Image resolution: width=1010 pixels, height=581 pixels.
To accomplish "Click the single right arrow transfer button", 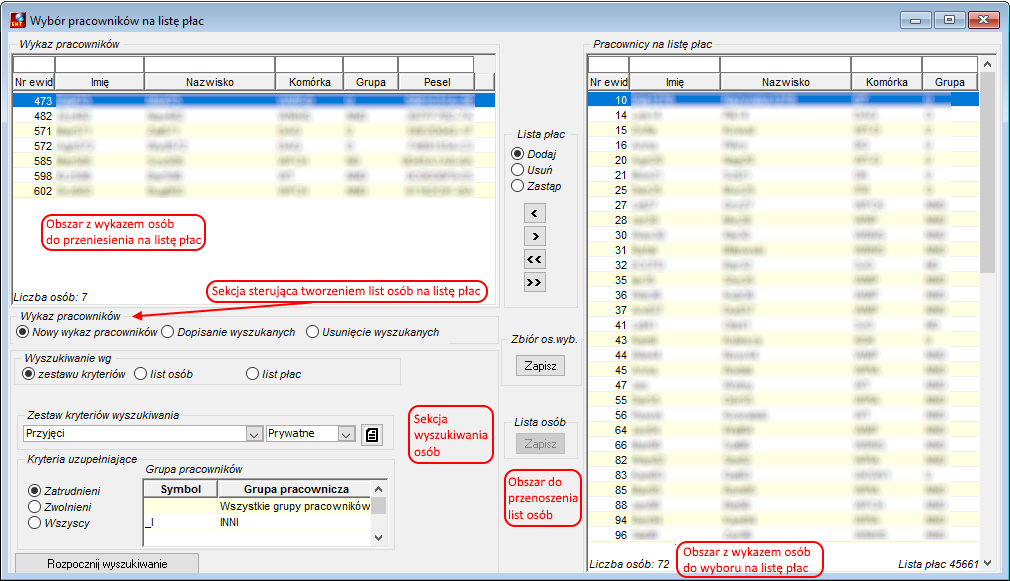I will [x=535, y=236].
